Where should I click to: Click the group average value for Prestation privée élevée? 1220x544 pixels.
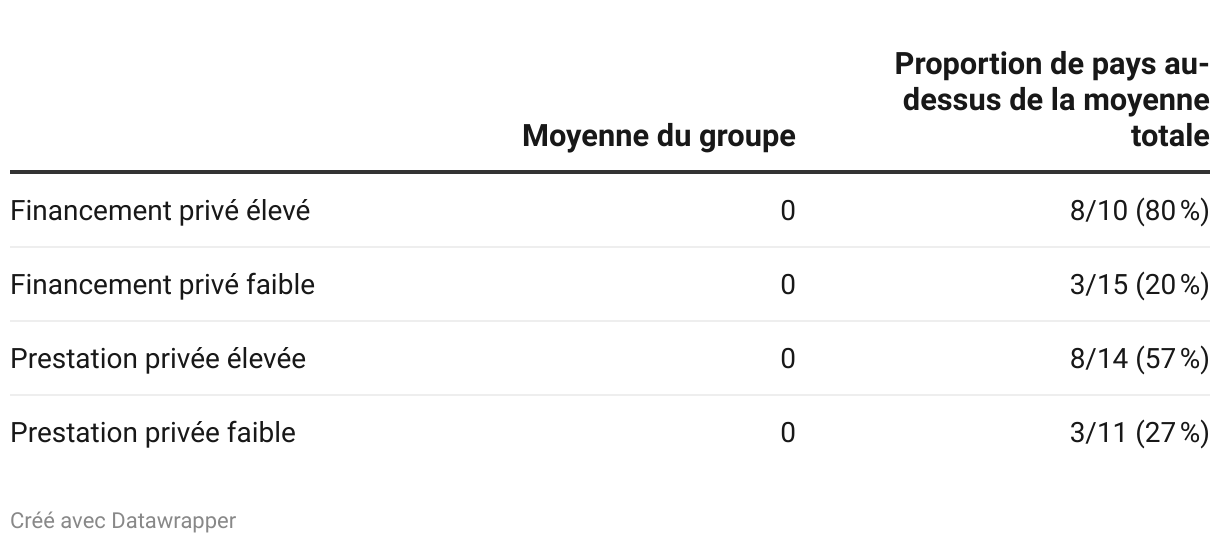pos(788,358)
